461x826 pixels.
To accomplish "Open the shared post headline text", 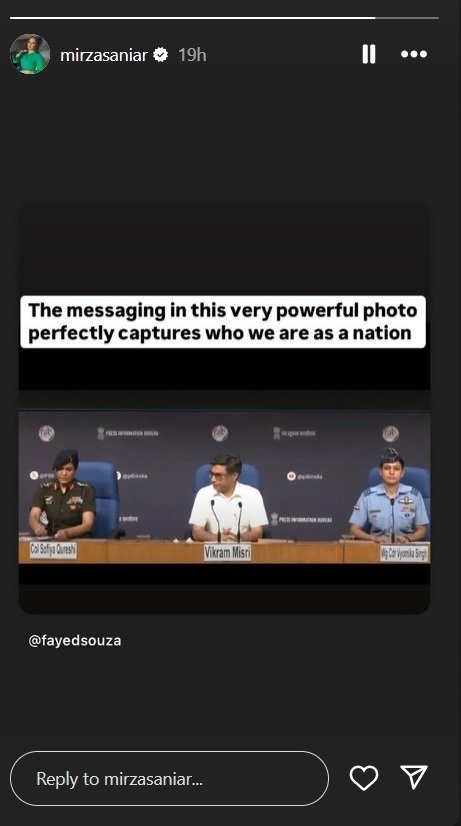I will (x=223, y=321).
